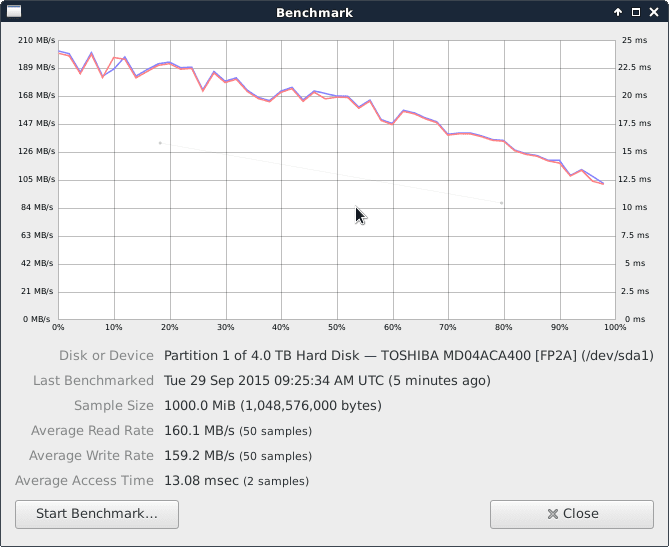The width and height of the screenshot is (669, 547).
Task: Select the "42 MB/s" axis label
Action: coord(37,263)
